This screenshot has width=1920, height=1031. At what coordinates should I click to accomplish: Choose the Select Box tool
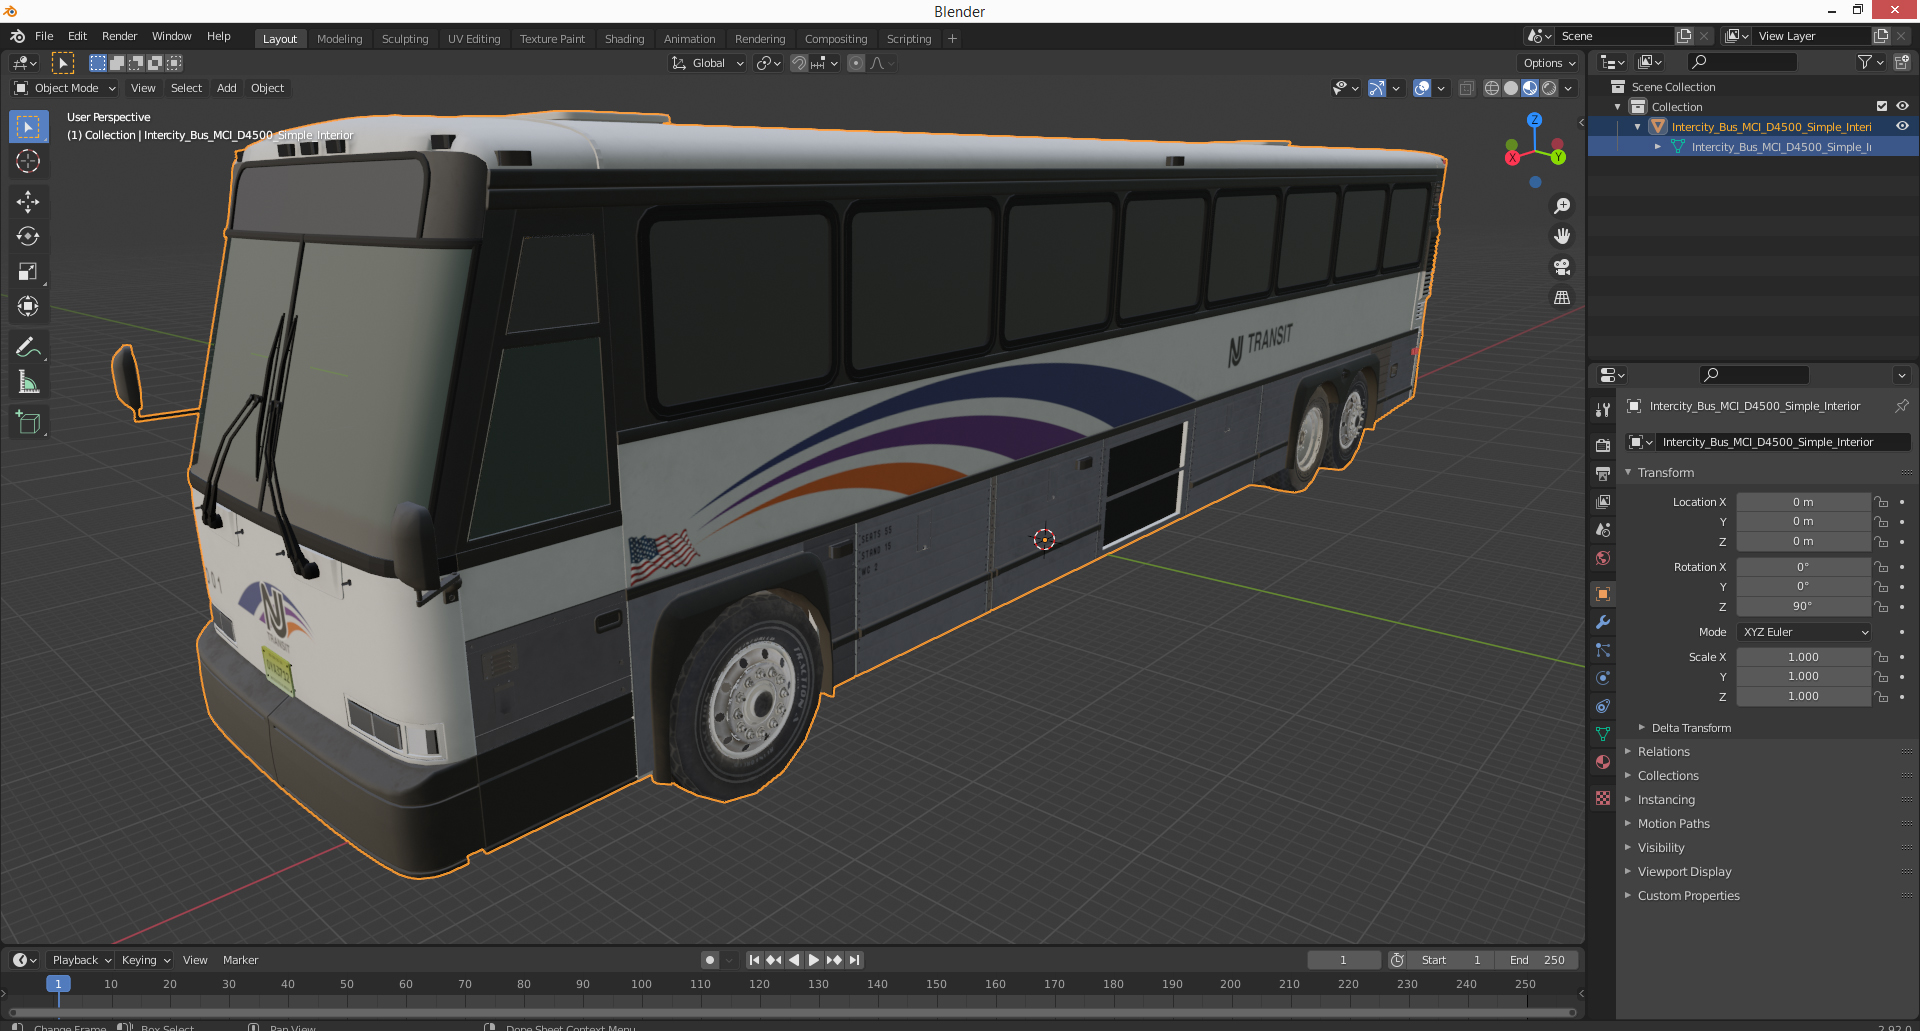28,127
